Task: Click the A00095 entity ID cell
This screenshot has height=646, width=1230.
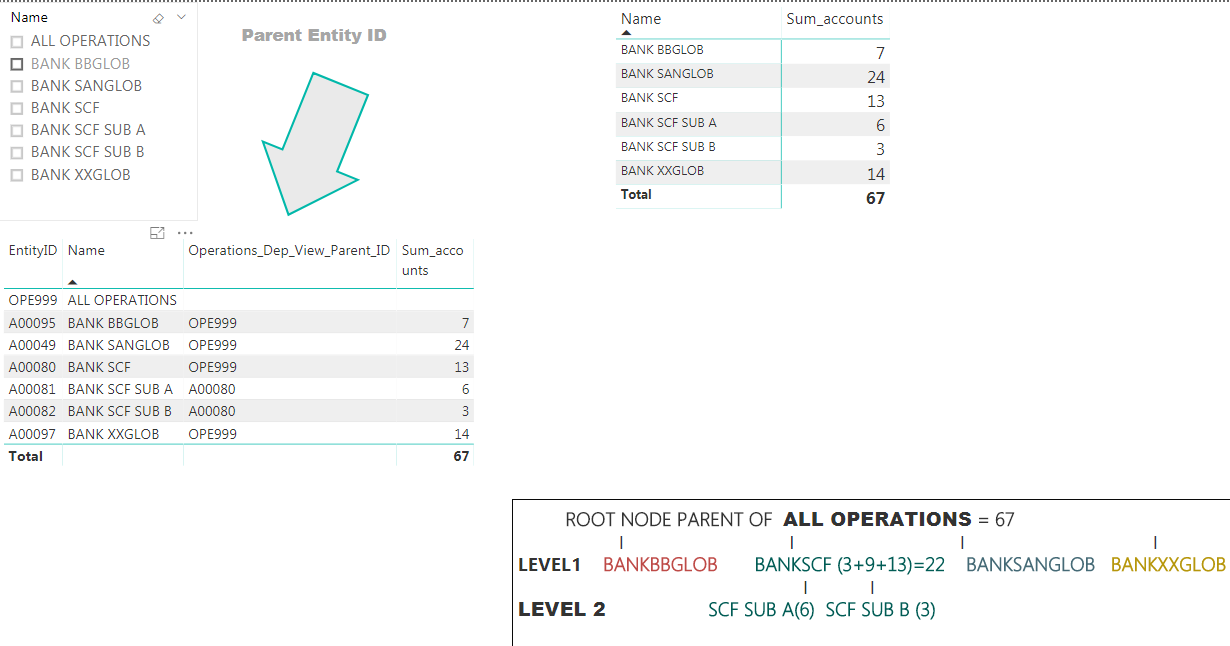Action: (x=31, y=323)
